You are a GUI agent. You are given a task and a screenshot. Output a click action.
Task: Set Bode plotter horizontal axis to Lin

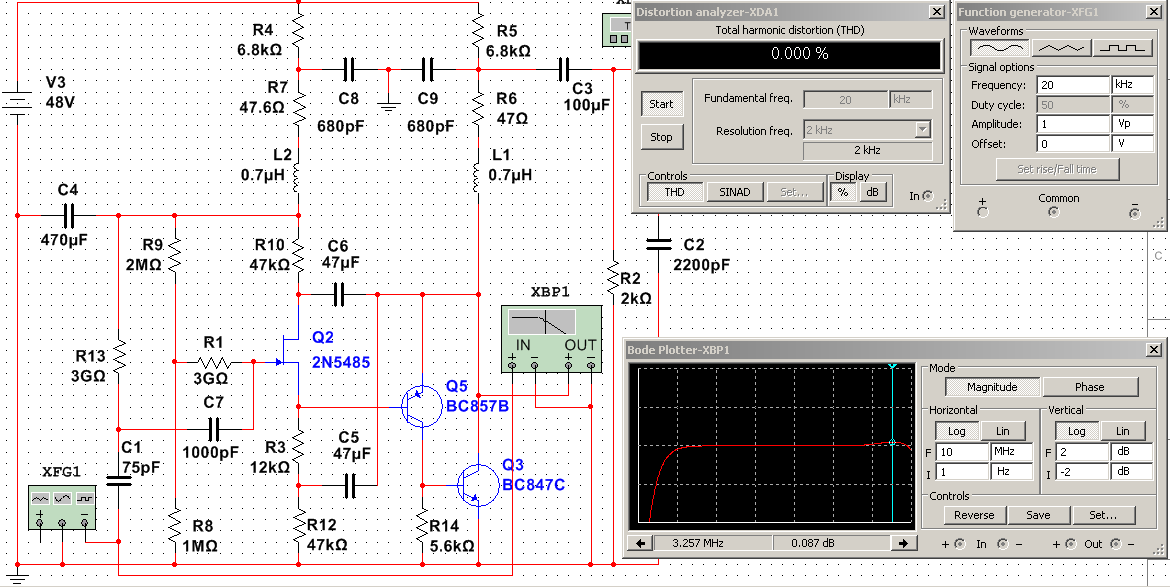point(1001,431)
